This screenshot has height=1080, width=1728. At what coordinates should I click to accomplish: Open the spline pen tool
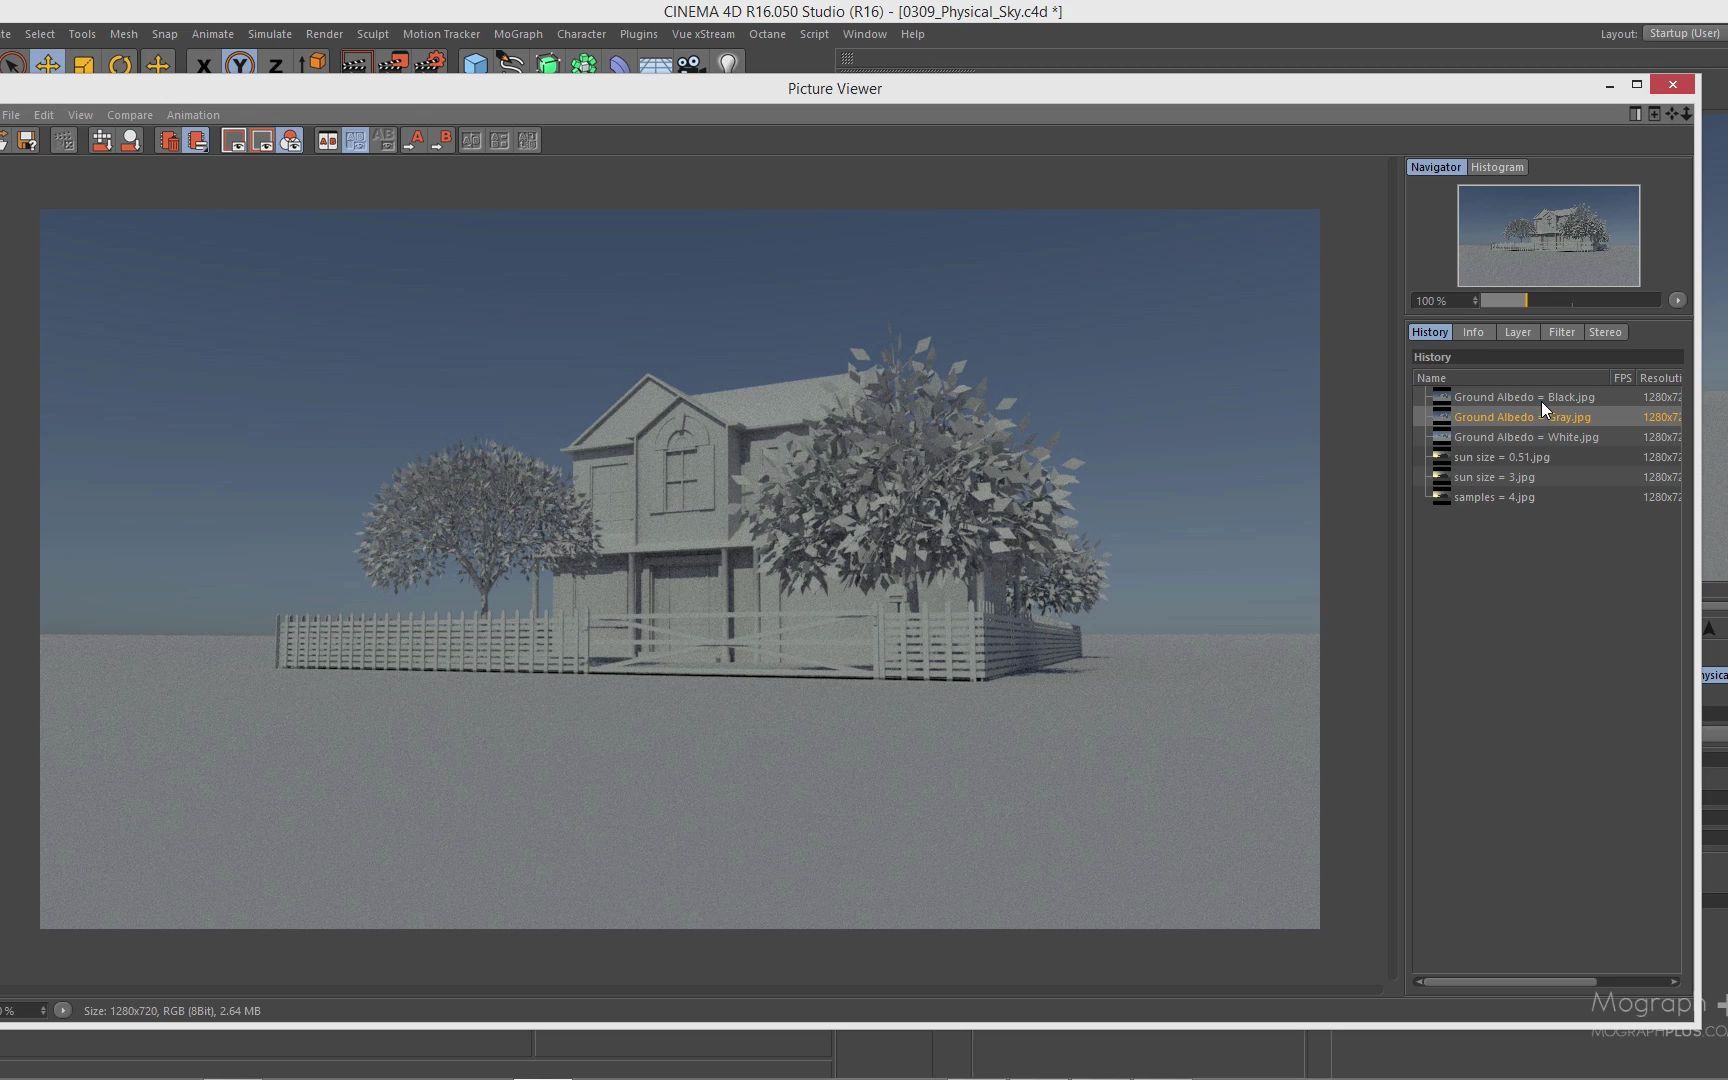[511, 64]
